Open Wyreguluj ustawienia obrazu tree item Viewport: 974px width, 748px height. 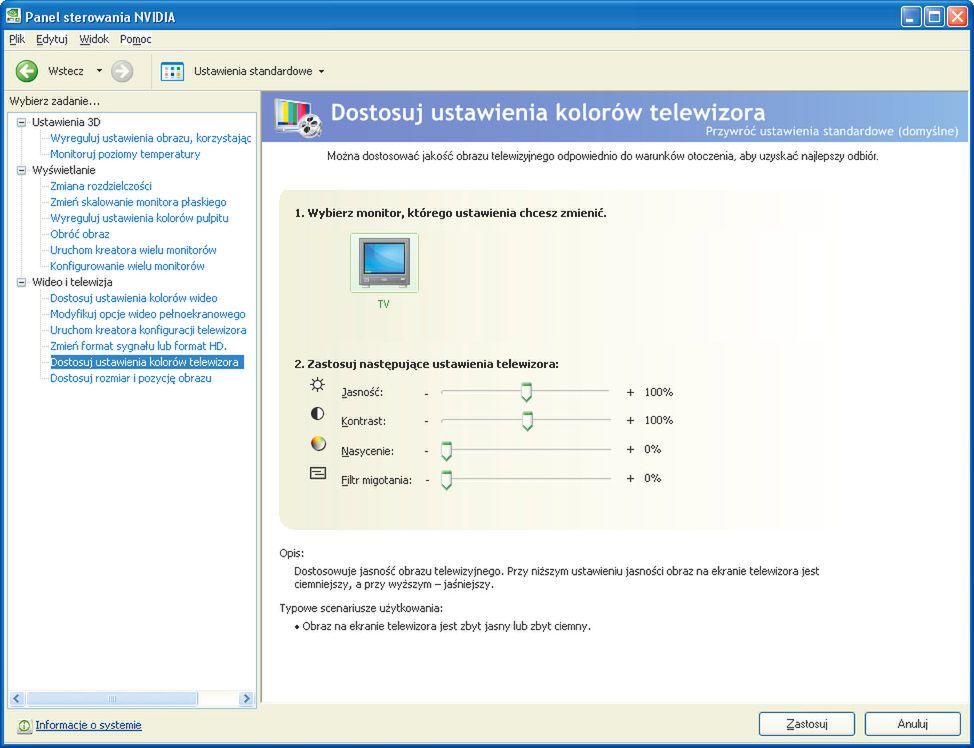click(150, 138)
